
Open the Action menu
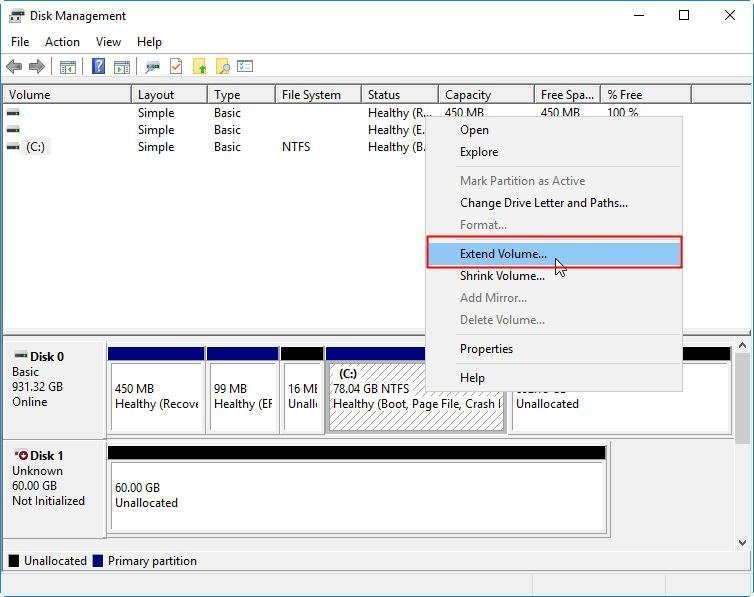coord(62,42)
